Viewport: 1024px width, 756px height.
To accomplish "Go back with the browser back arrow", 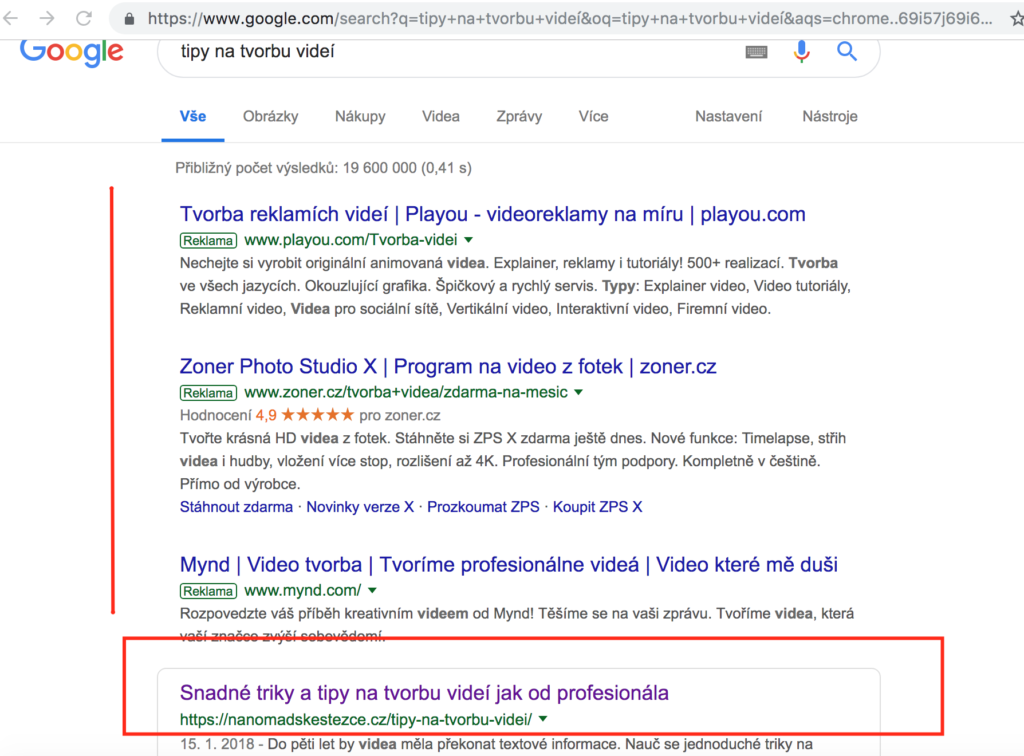I will (x=10, y=17).
